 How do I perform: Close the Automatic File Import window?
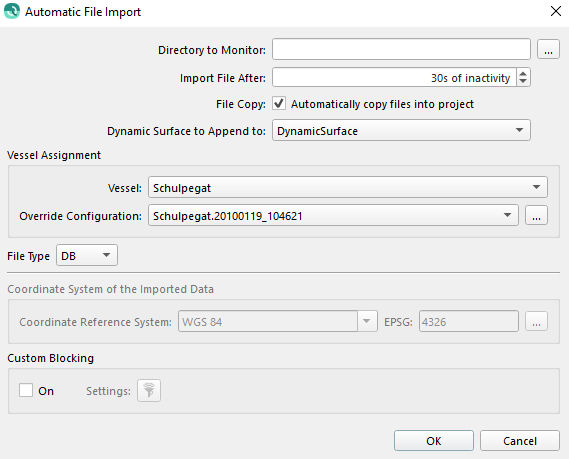coord(556,11)
